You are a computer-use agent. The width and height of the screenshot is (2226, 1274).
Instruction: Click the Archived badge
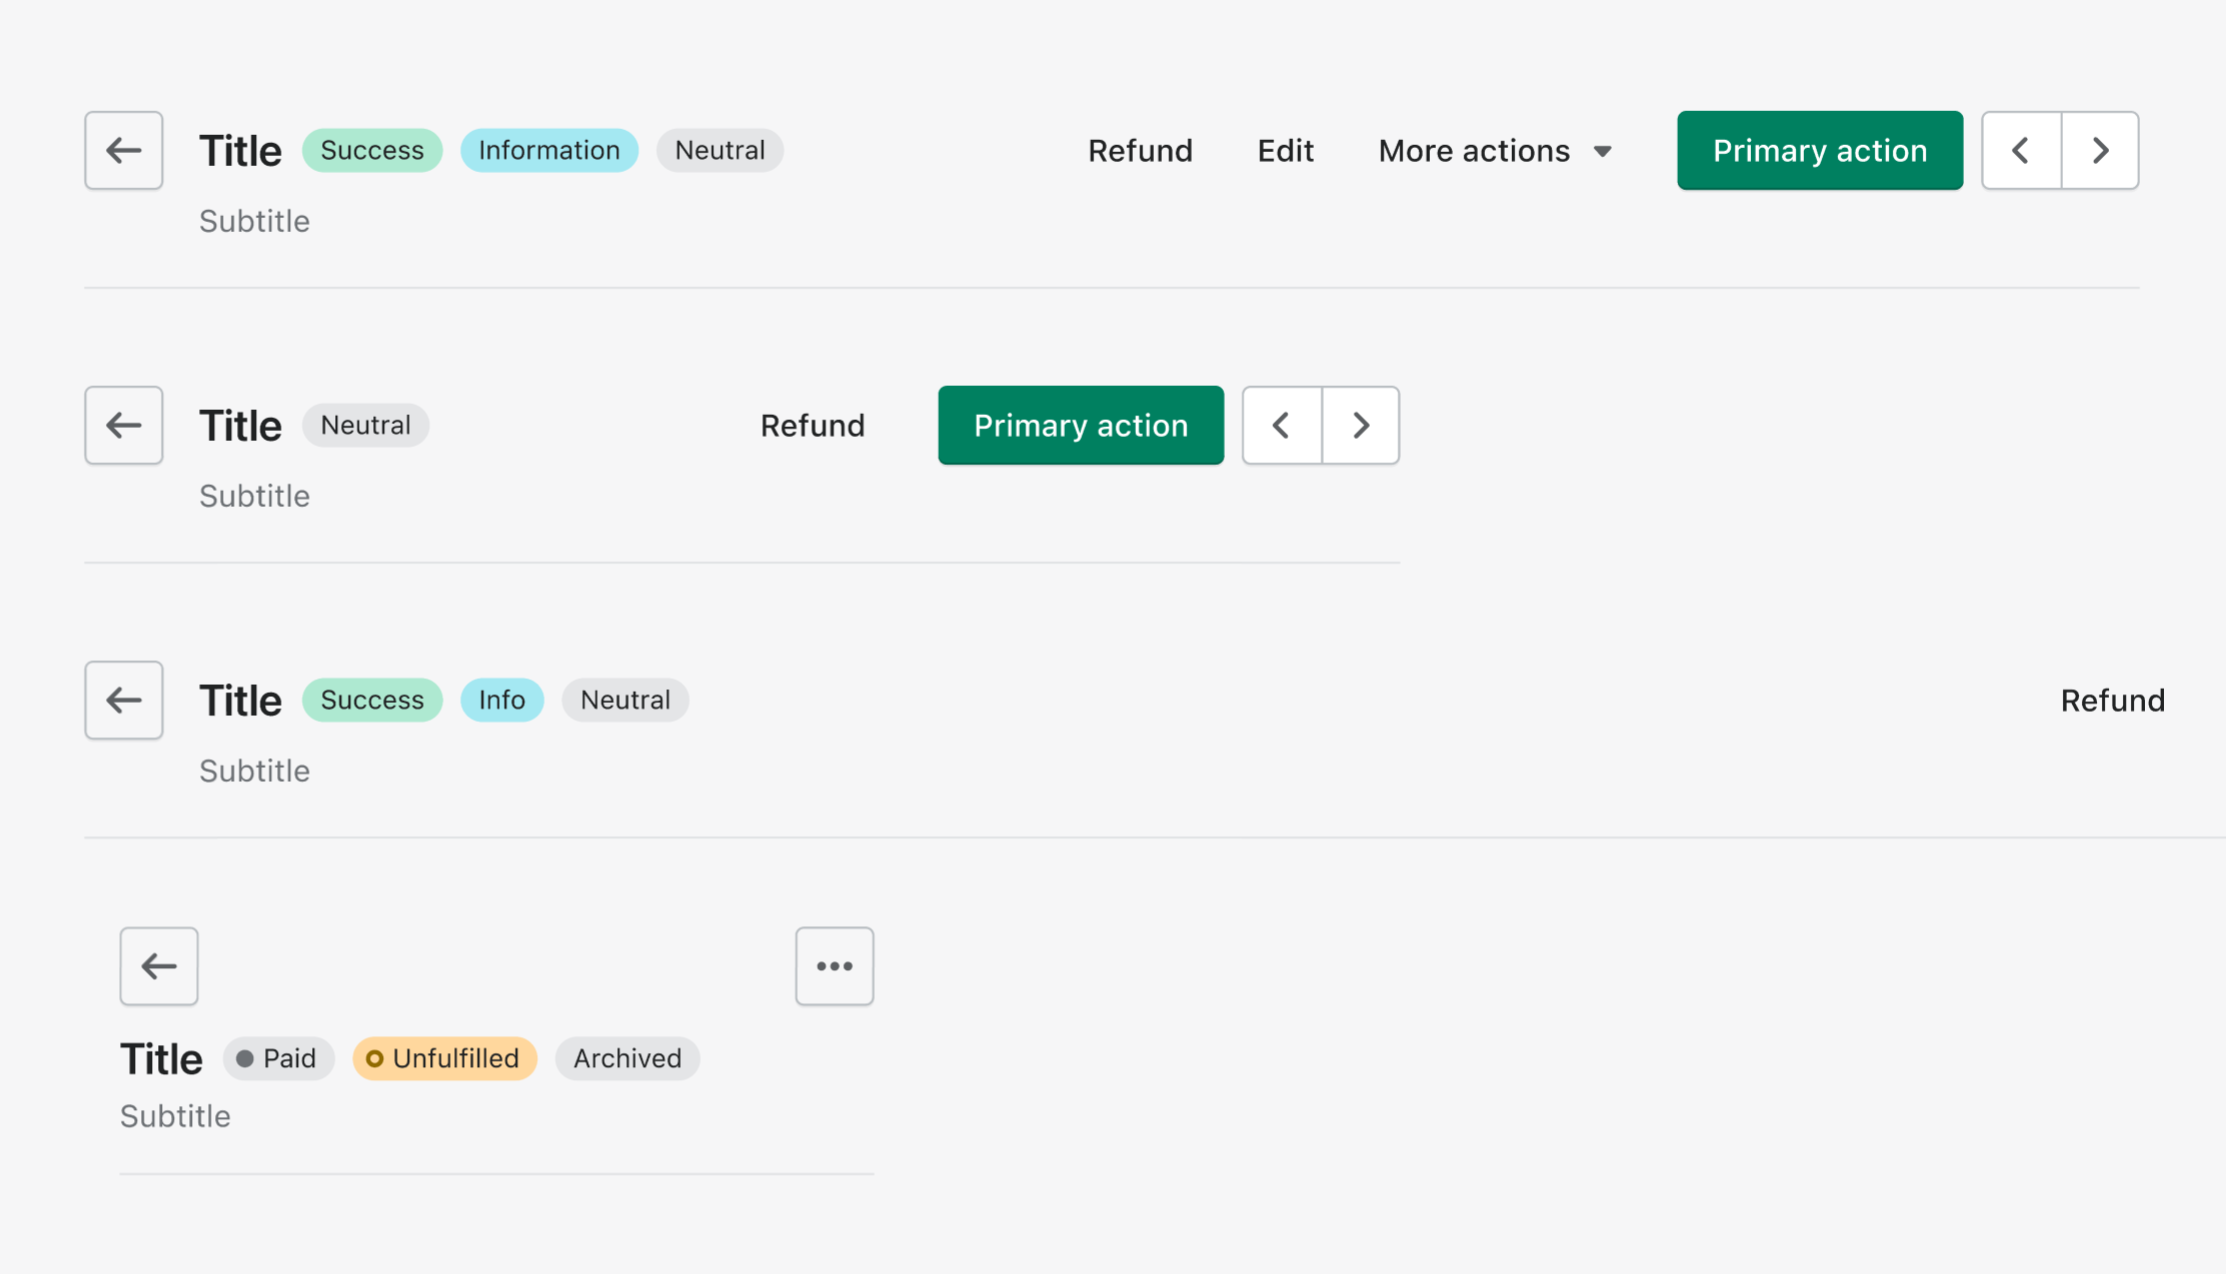627,1058
